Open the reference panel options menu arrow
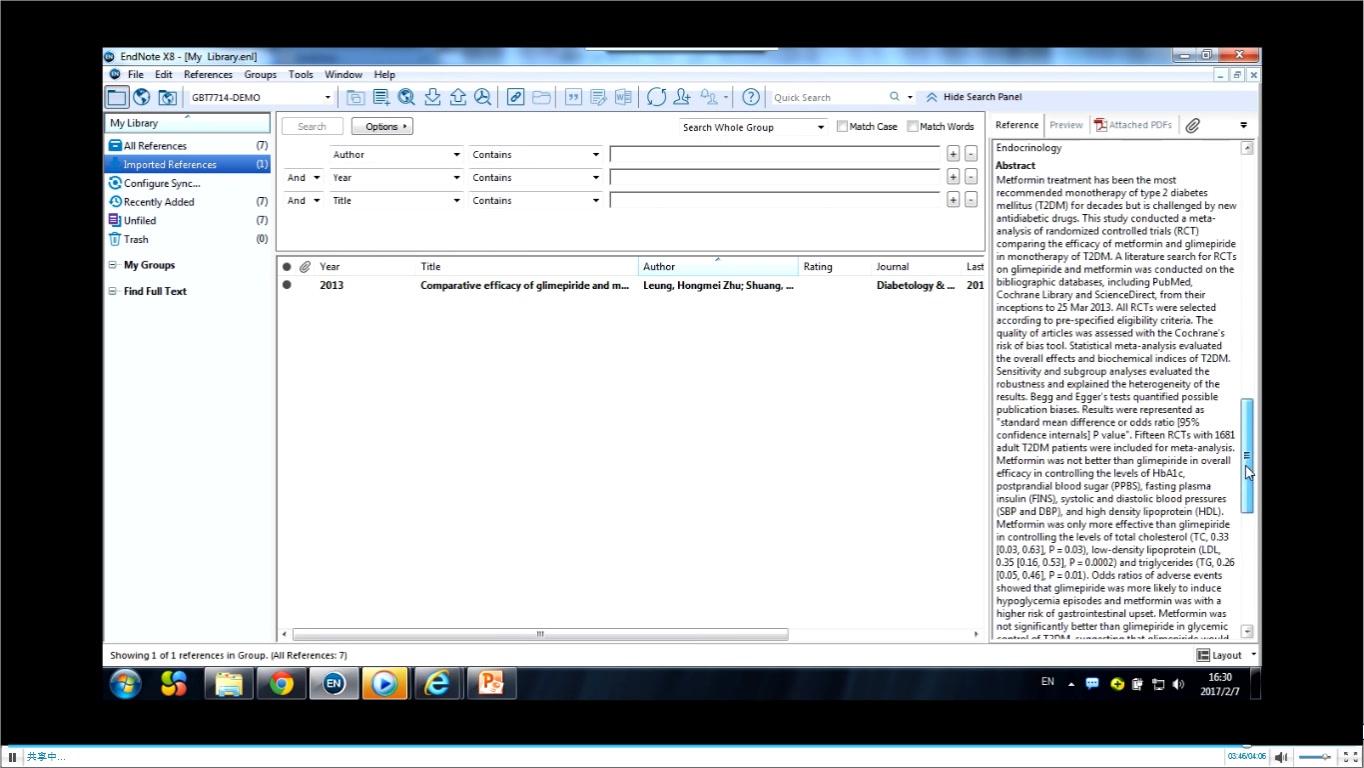The image size is (1364, 768). tap(1244, 125)
